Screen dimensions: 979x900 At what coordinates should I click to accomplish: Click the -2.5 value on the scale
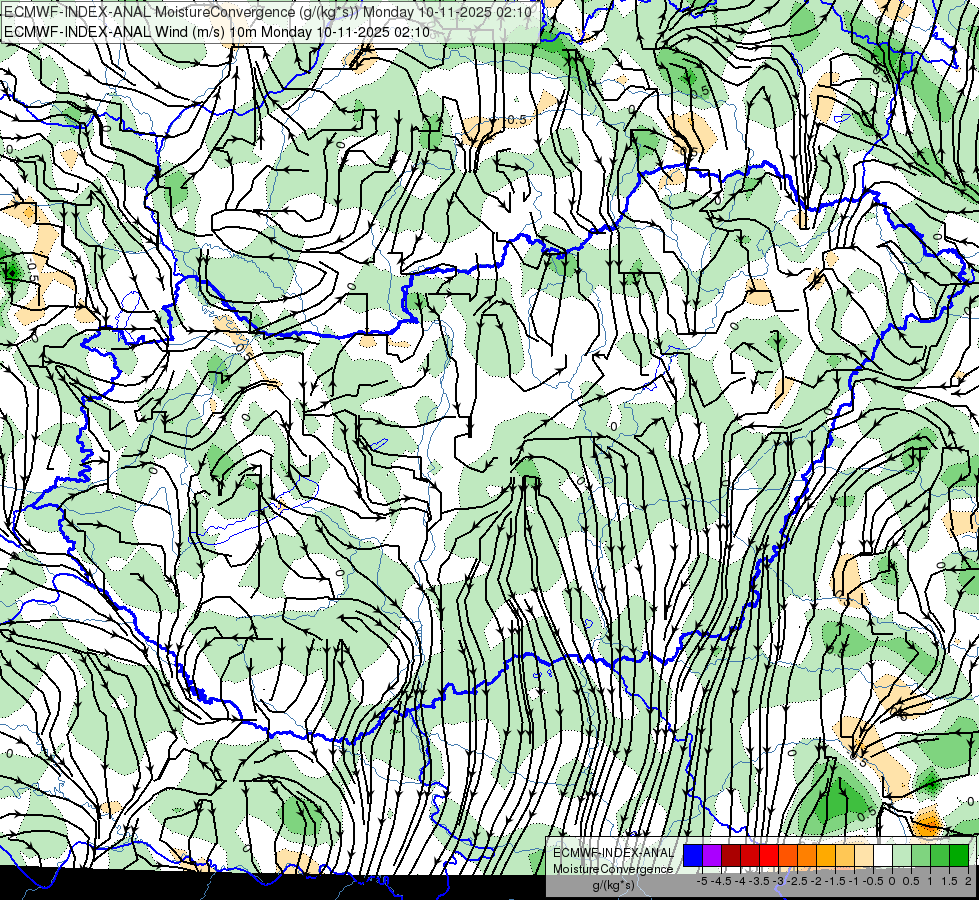tap(797, 881)
